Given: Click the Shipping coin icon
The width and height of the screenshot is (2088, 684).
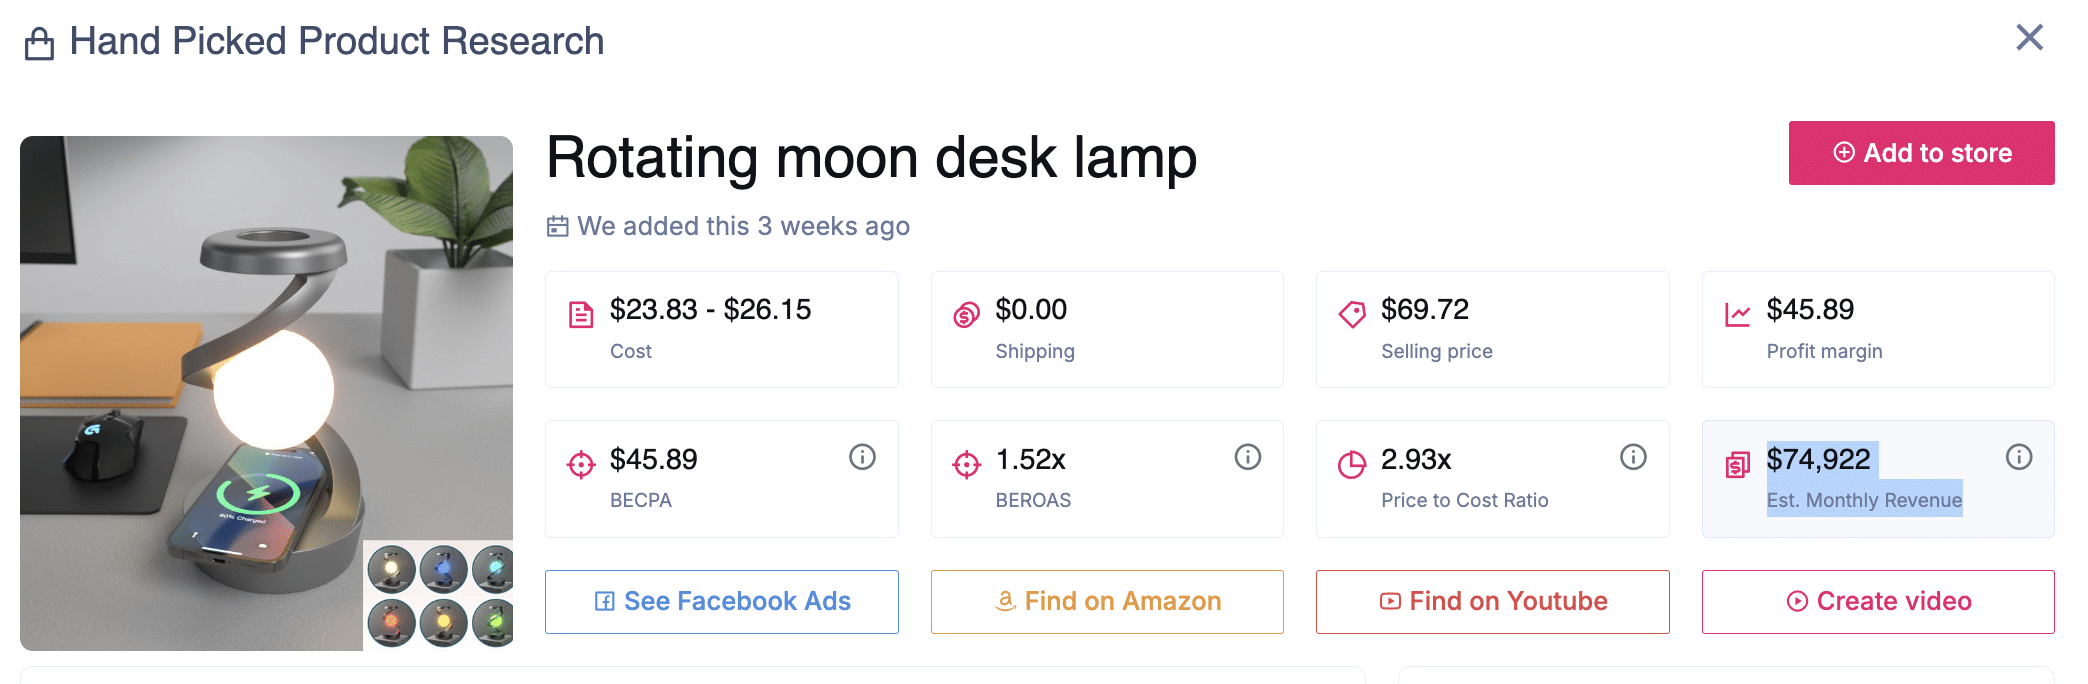Looking at the screenshot, I should click(x=965, y=313).
